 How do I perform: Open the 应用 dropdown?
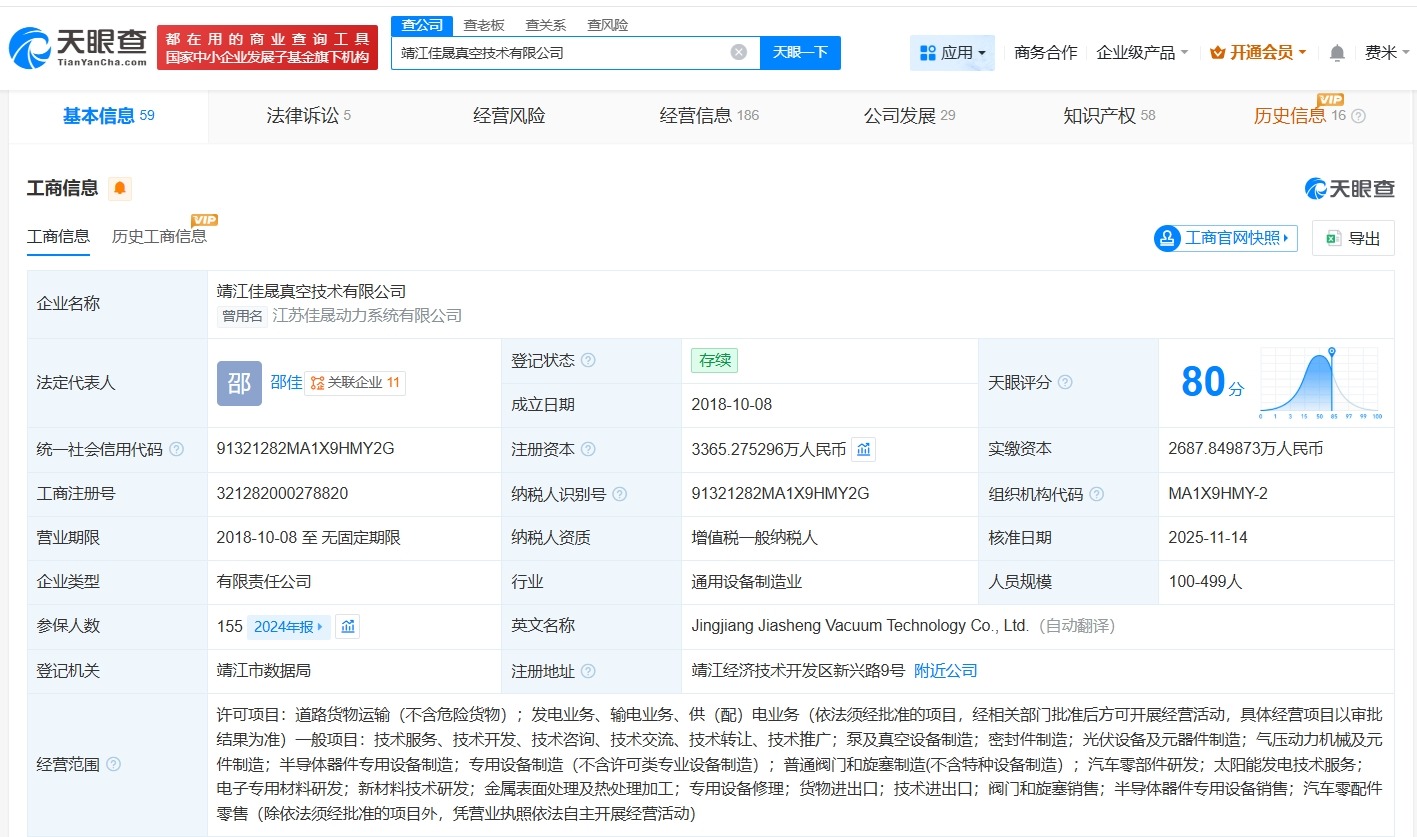tap(952, 52)
